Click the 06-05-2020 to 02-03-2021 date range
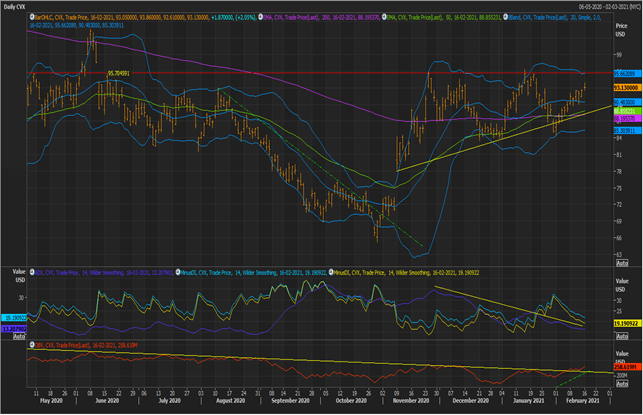Viewport: 643px width, 415px height. click(609, 7)
